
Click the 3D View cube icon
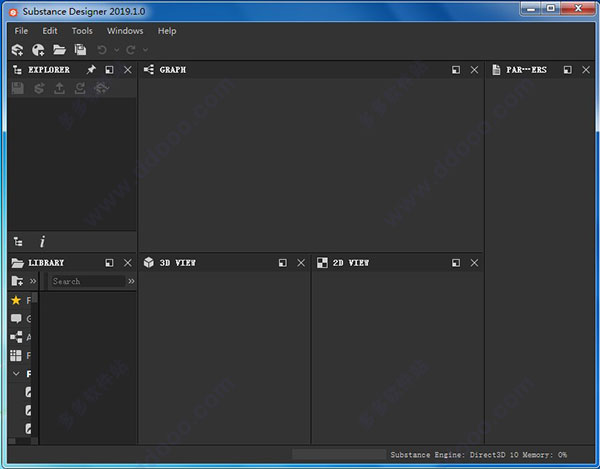point(148,262)
